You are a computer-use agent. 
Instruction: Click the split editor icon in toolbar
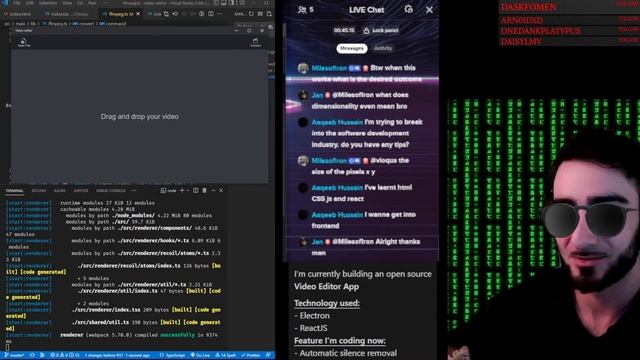pyautogui.click(x=211, y=14)
